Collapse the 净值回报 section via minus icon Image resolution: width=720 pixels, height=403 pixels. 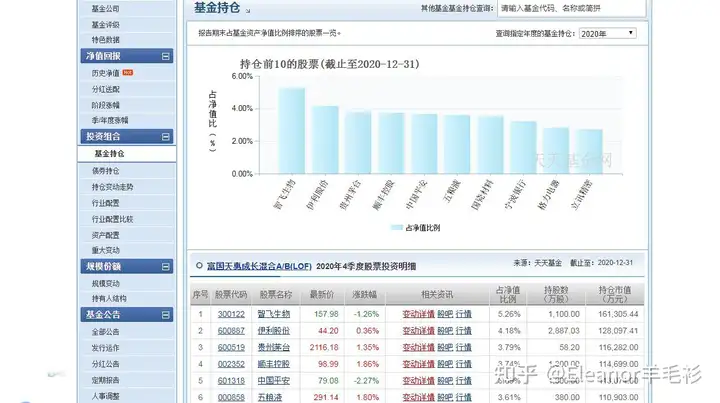(x=166, y=56)
